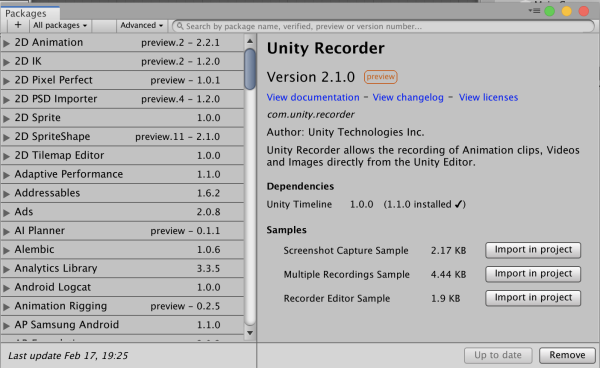Image resolution: width=600 pixels, height=368 pixels.
Task: Select the Addressables package name
Action: [x=47, y=193]
